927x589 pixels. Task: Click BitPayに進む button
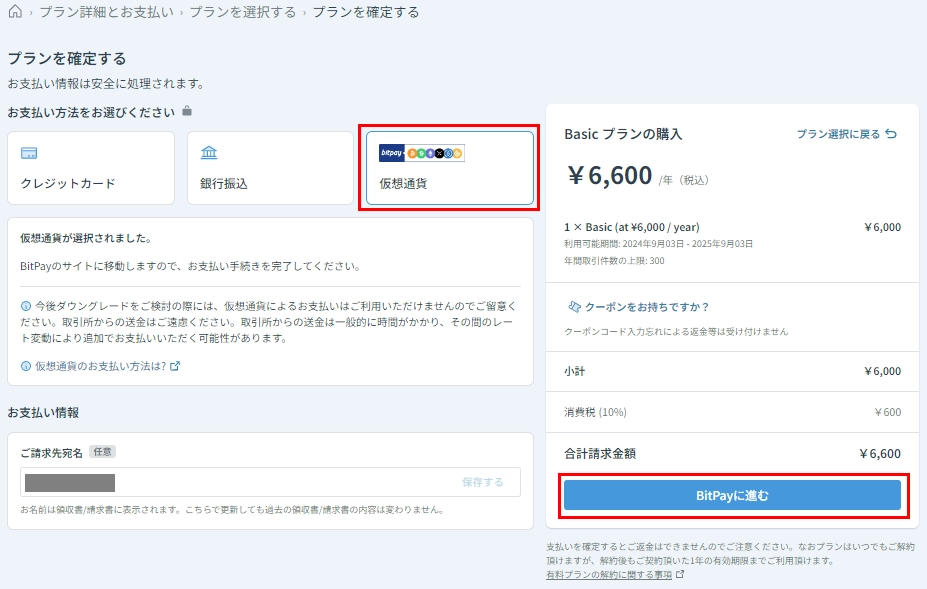click(x=732, y=495)
